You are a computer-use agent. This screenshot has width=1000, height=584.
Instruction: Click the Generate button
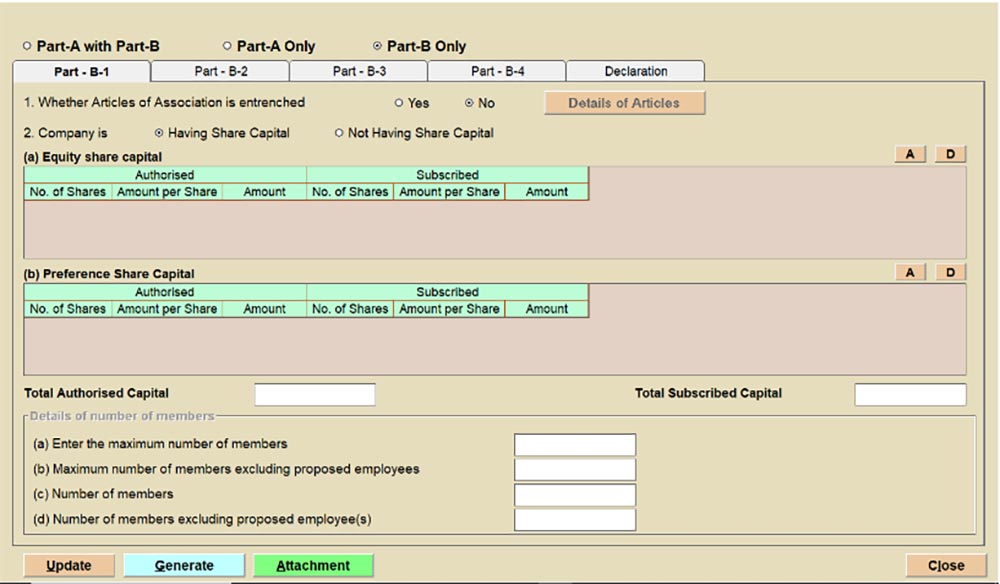pyautogui.click(x=183, y=566)
